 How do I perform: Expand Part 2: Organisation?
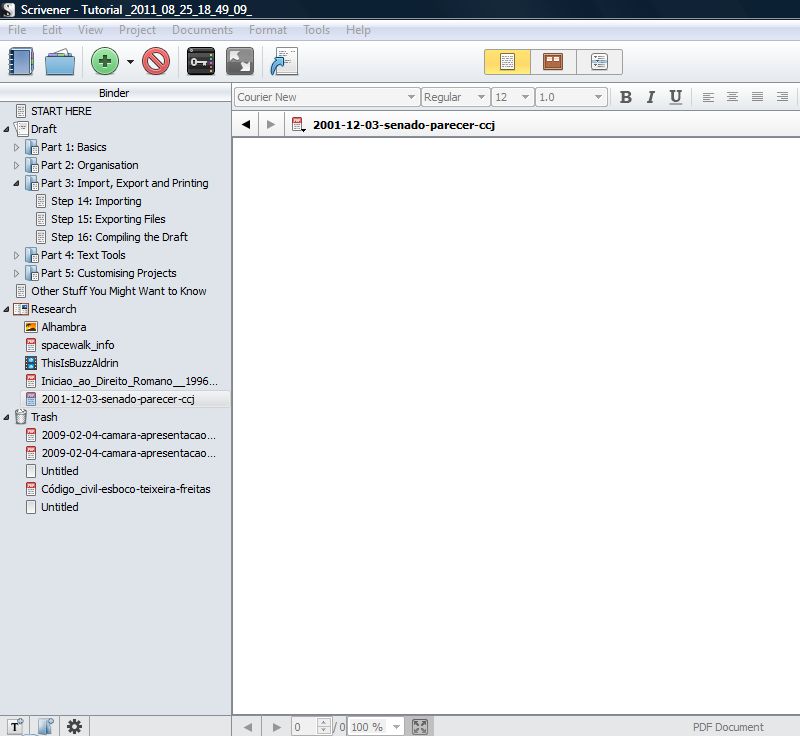coord(16,165)
